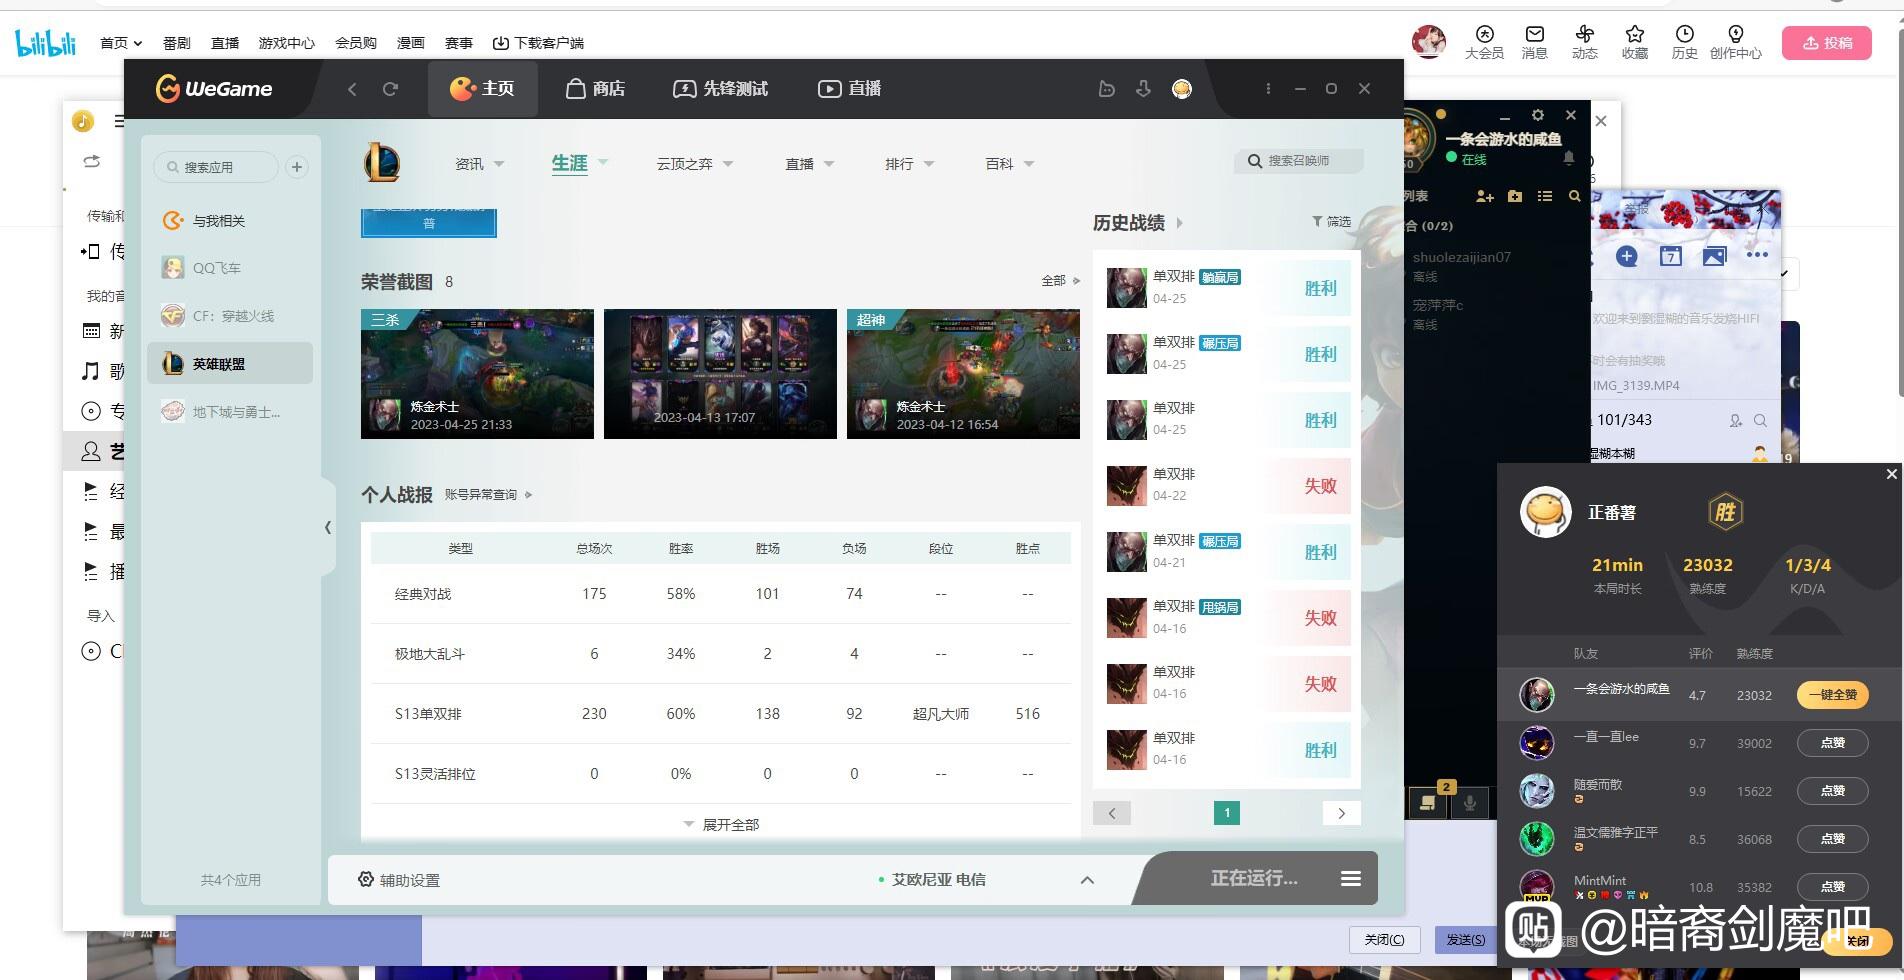
Task: Click the League of Legends logo
Action: coord(382,163)
